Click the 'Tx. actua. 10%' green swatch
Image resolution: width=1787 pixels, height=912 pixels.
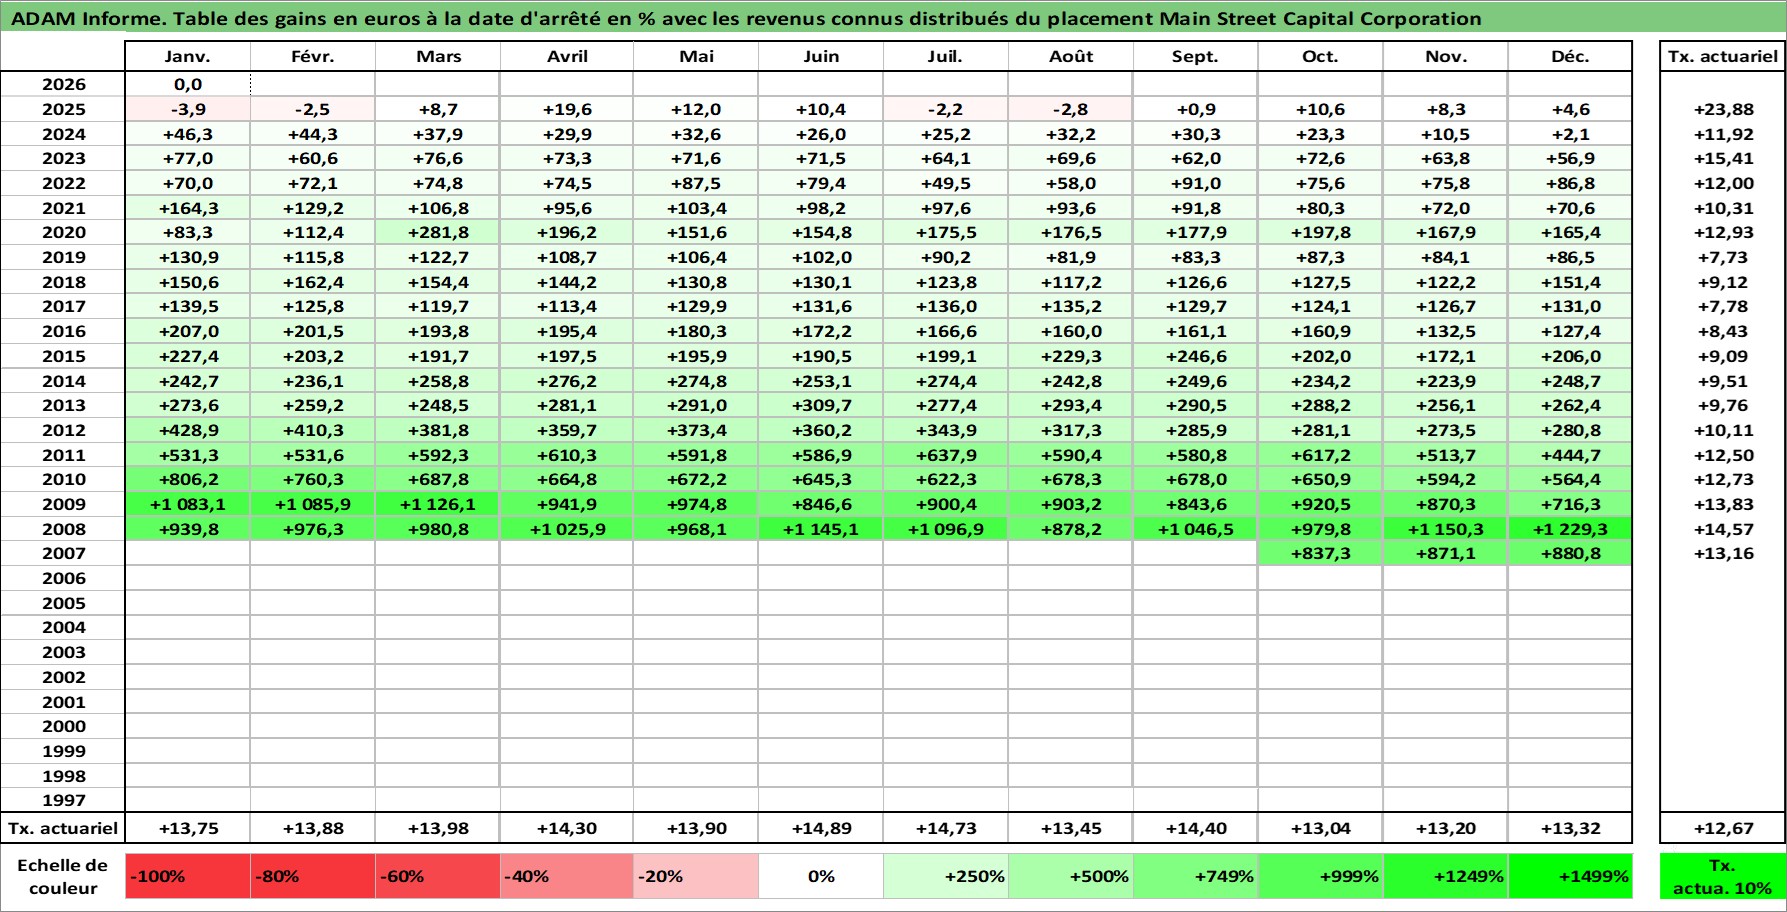(1722, 876)
